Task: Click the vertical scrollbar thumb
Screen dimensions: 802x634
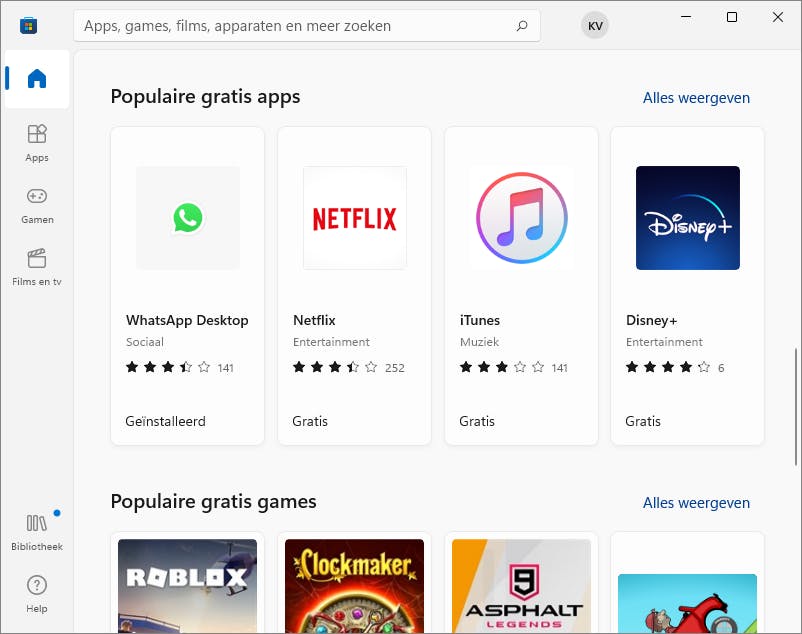Action: pyautogui.click(x=795, y=406)
